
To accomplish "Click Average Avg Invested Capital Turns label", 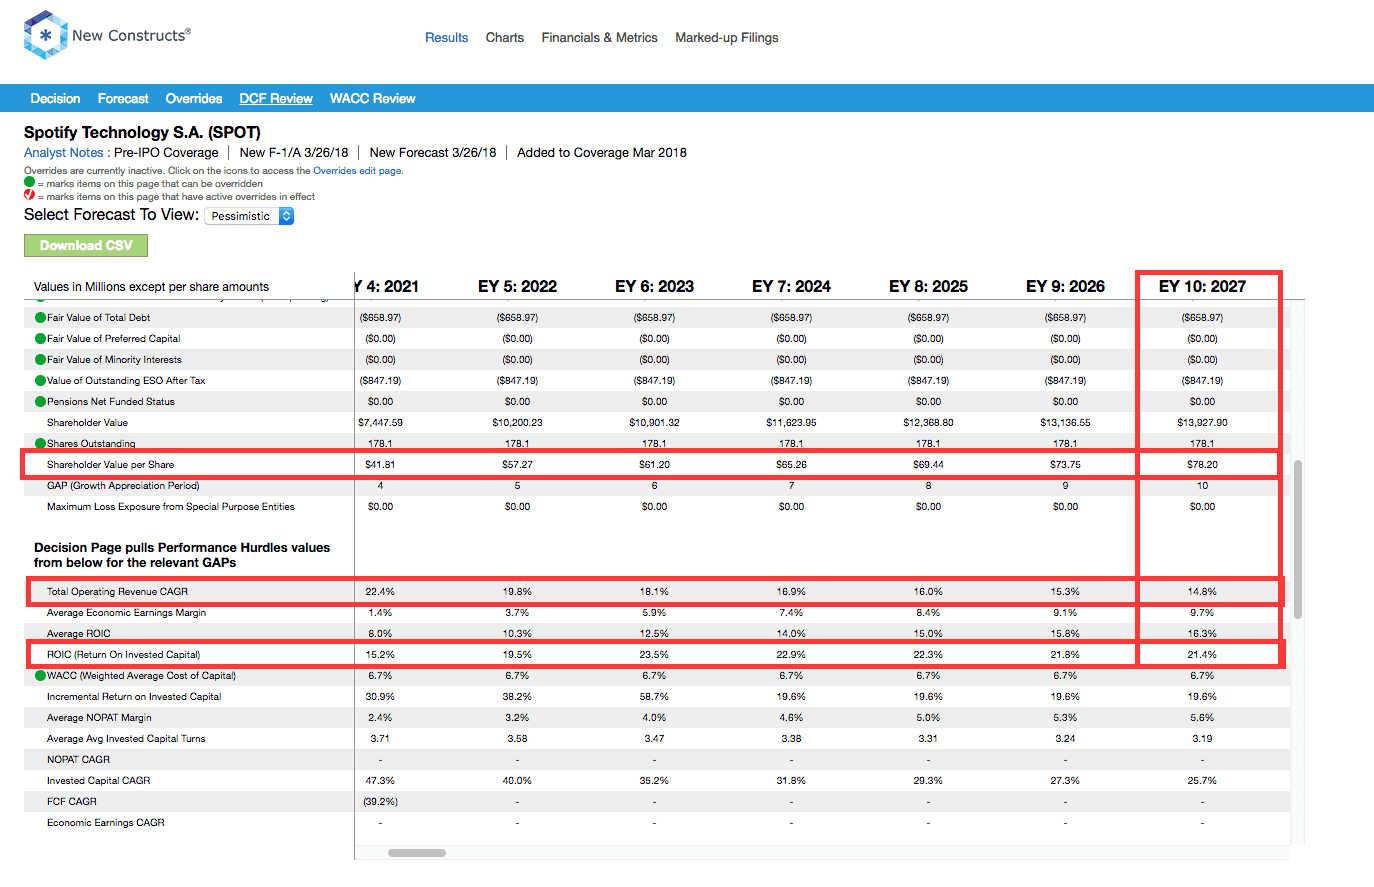I will (126, 738).
